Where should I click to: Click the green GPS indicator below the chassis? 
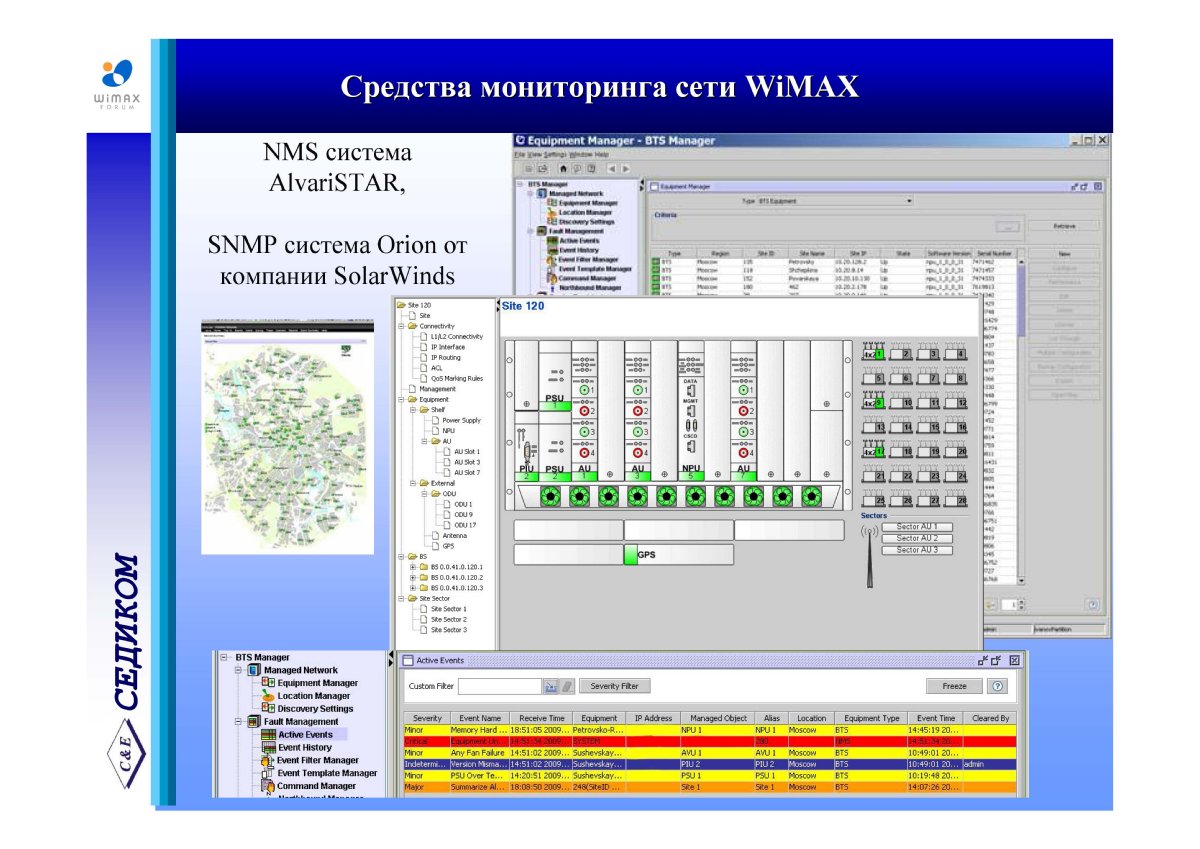click(630, 554)
